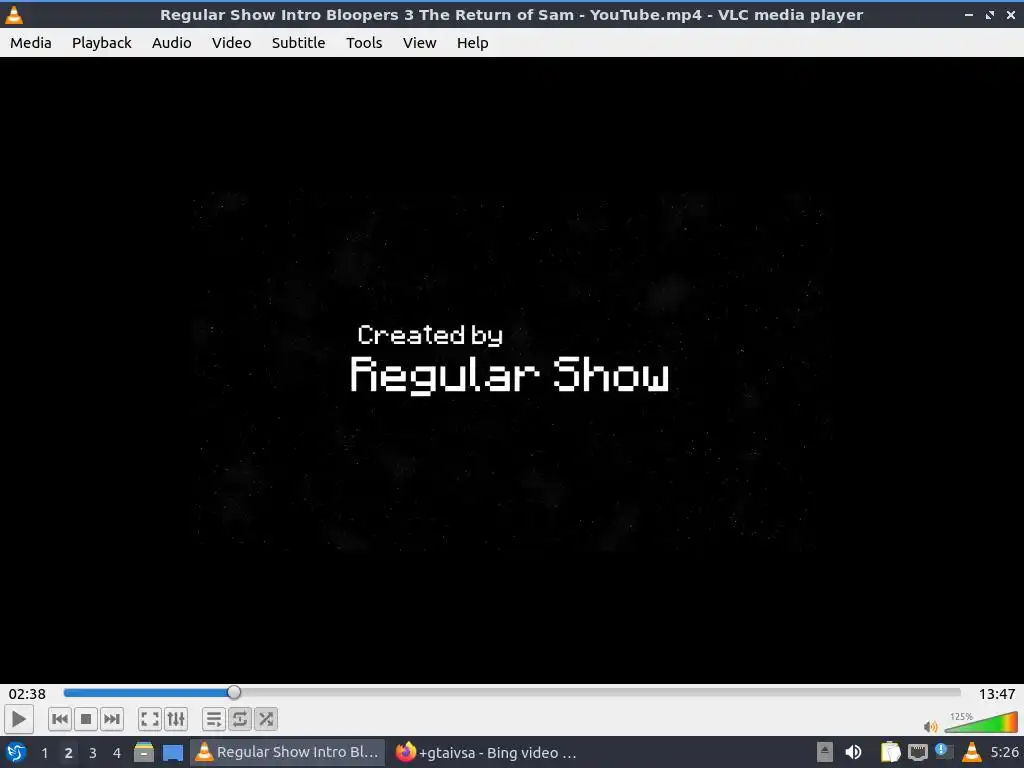The height and width of the screenshot is (768, 1024).
Task: Select the Regular Show VLC taskbar entry
Action: click(287, 752)
